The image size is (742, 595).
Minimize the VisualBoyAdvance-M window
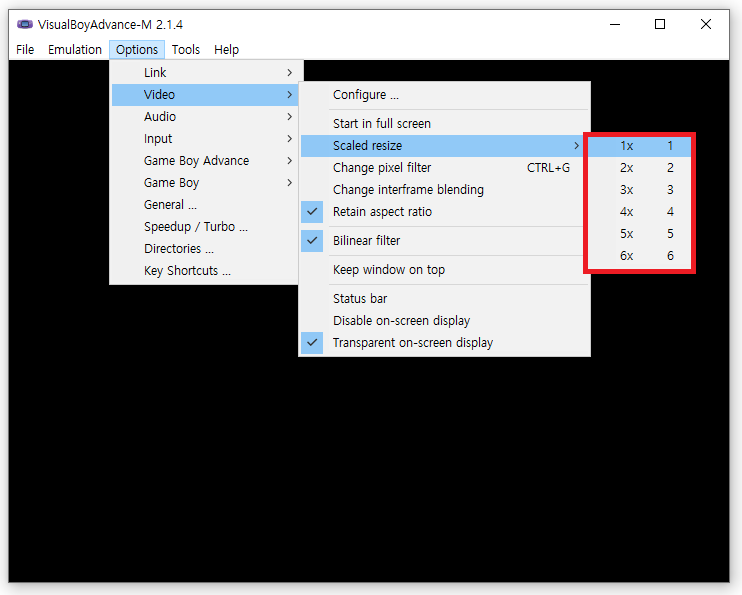(615, 24)
